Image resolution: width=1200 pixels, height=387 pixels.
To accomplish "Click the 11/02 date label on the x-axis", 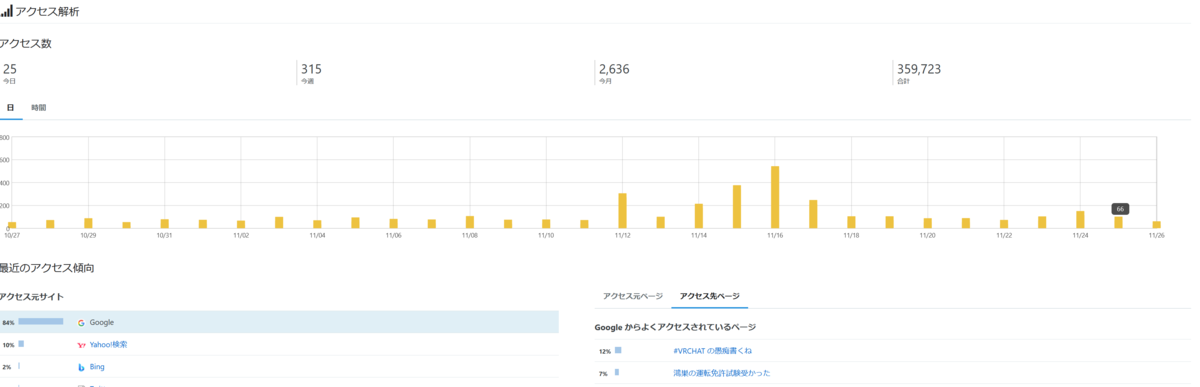I will (x=241, y=236).
